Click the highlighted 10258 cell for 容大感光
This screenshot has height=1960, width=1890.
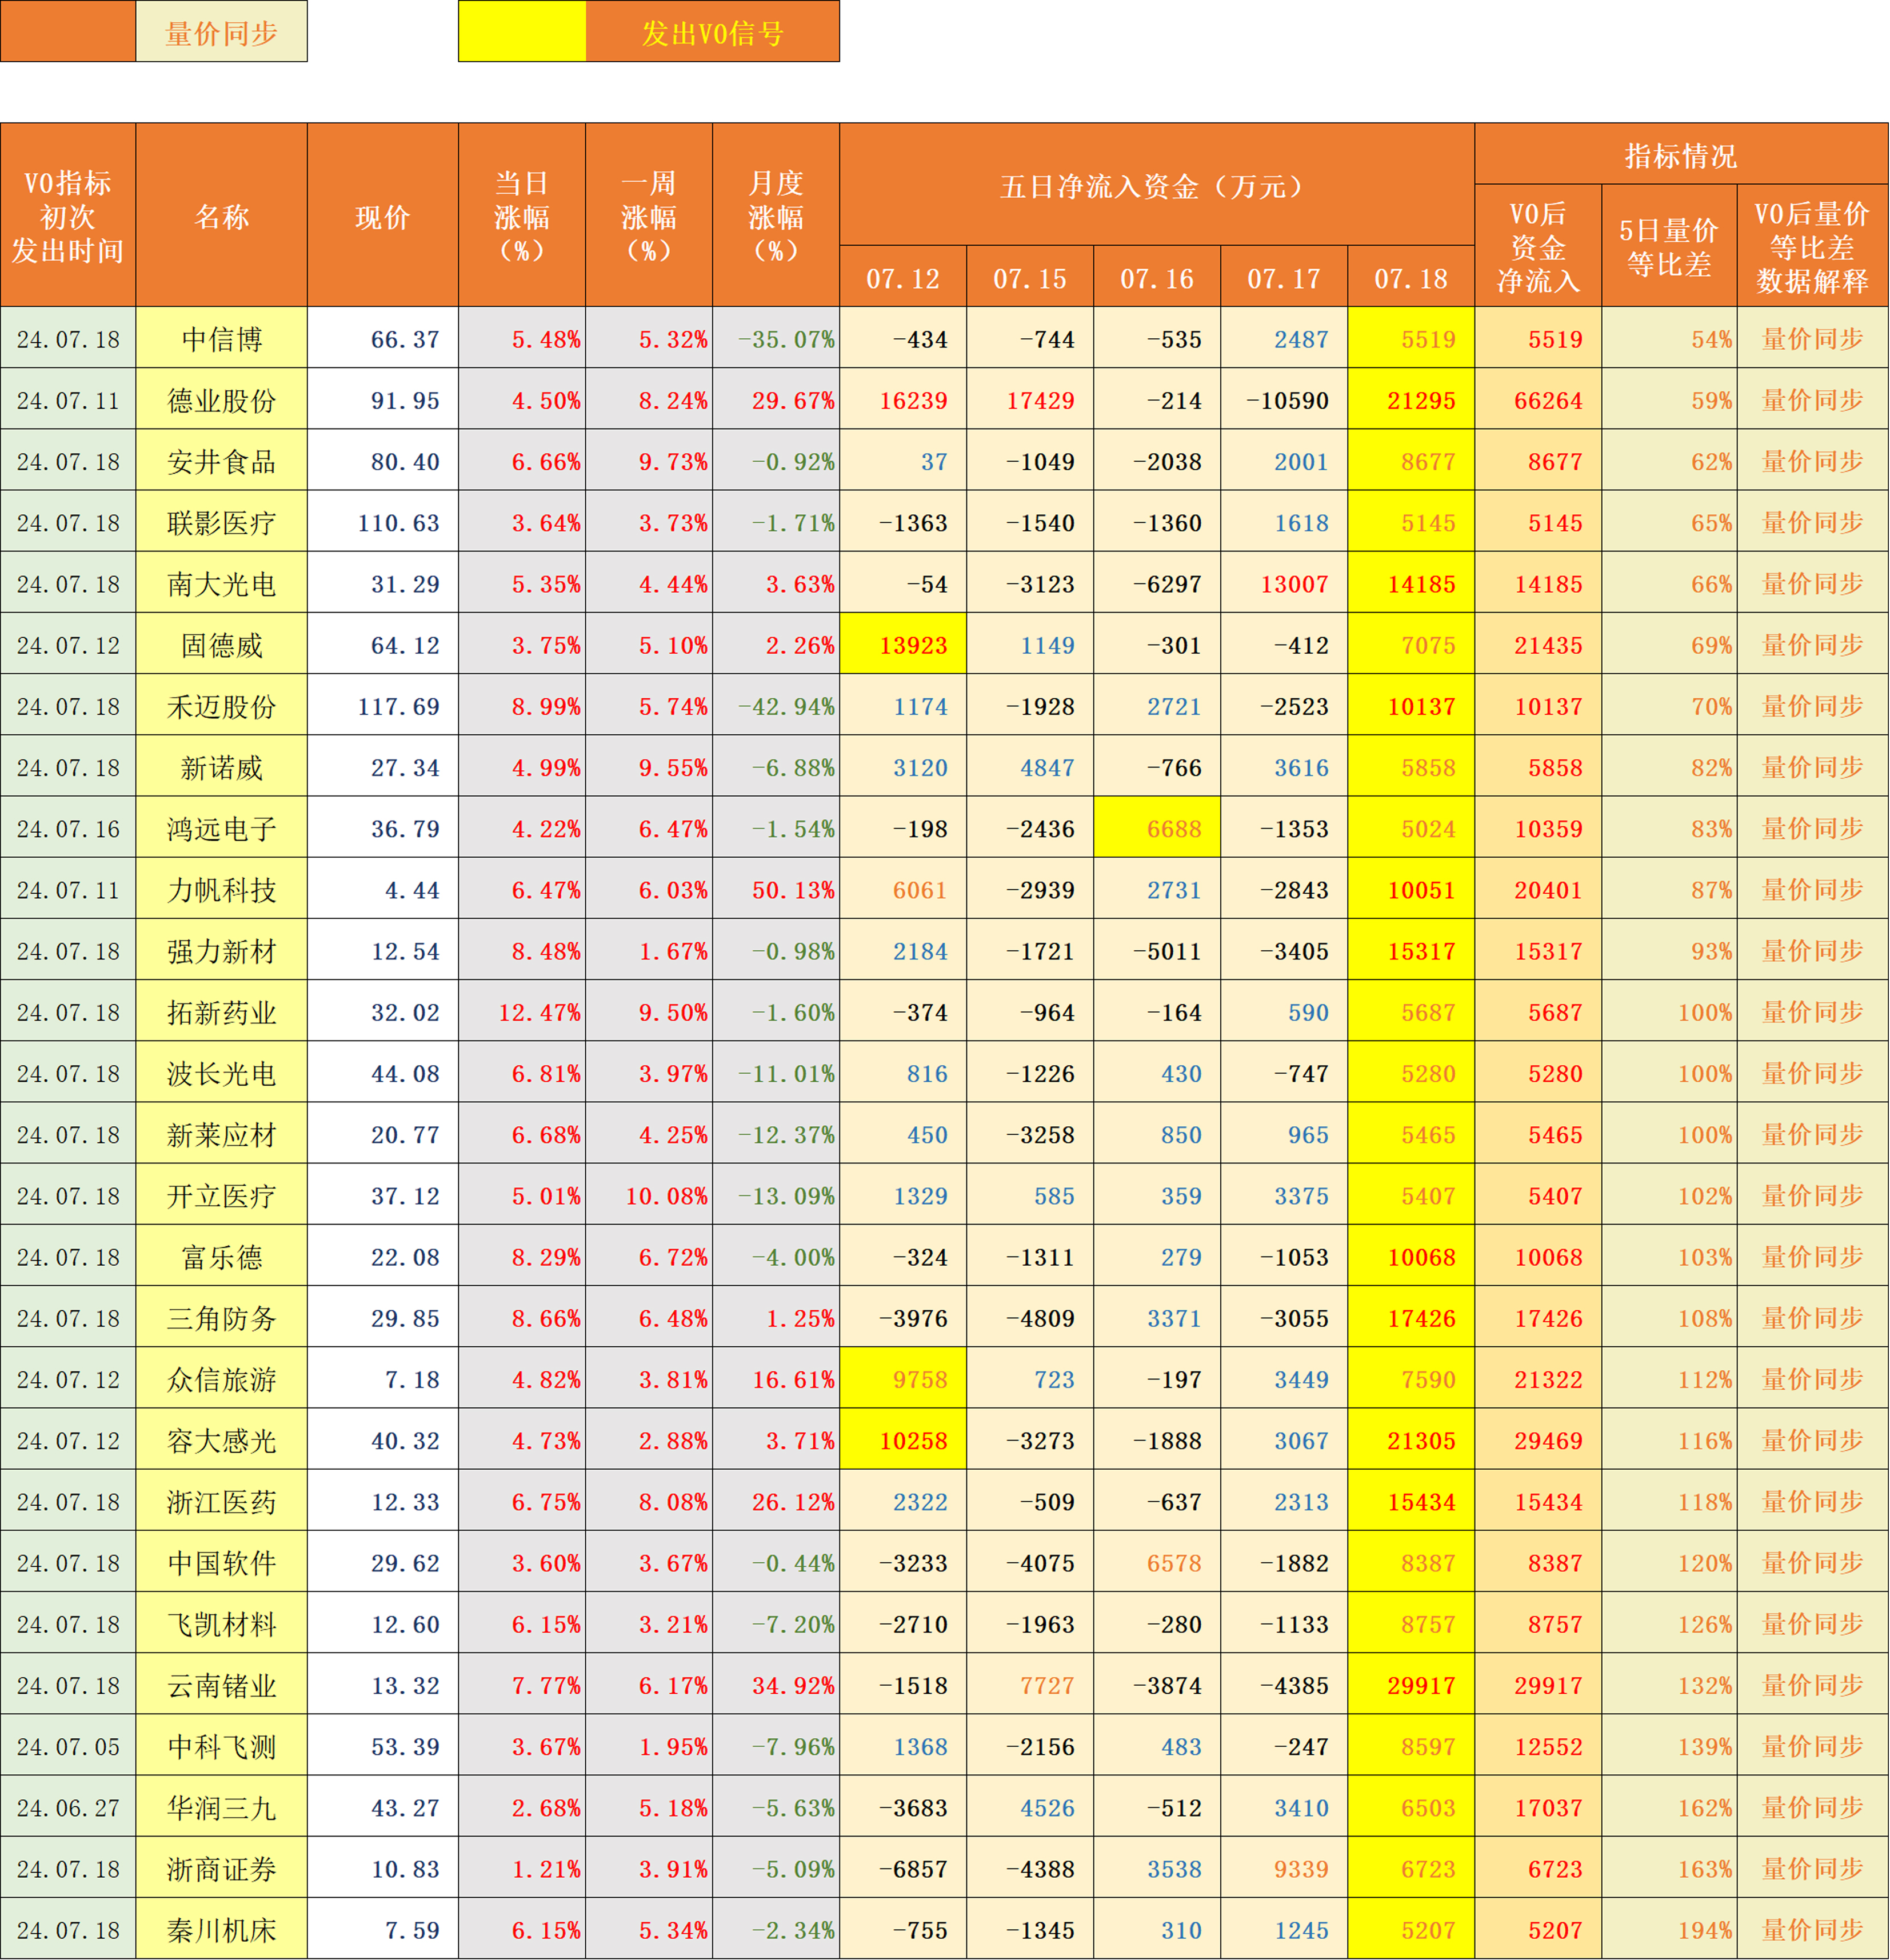pyautogui.click(x=903, y=1440)
